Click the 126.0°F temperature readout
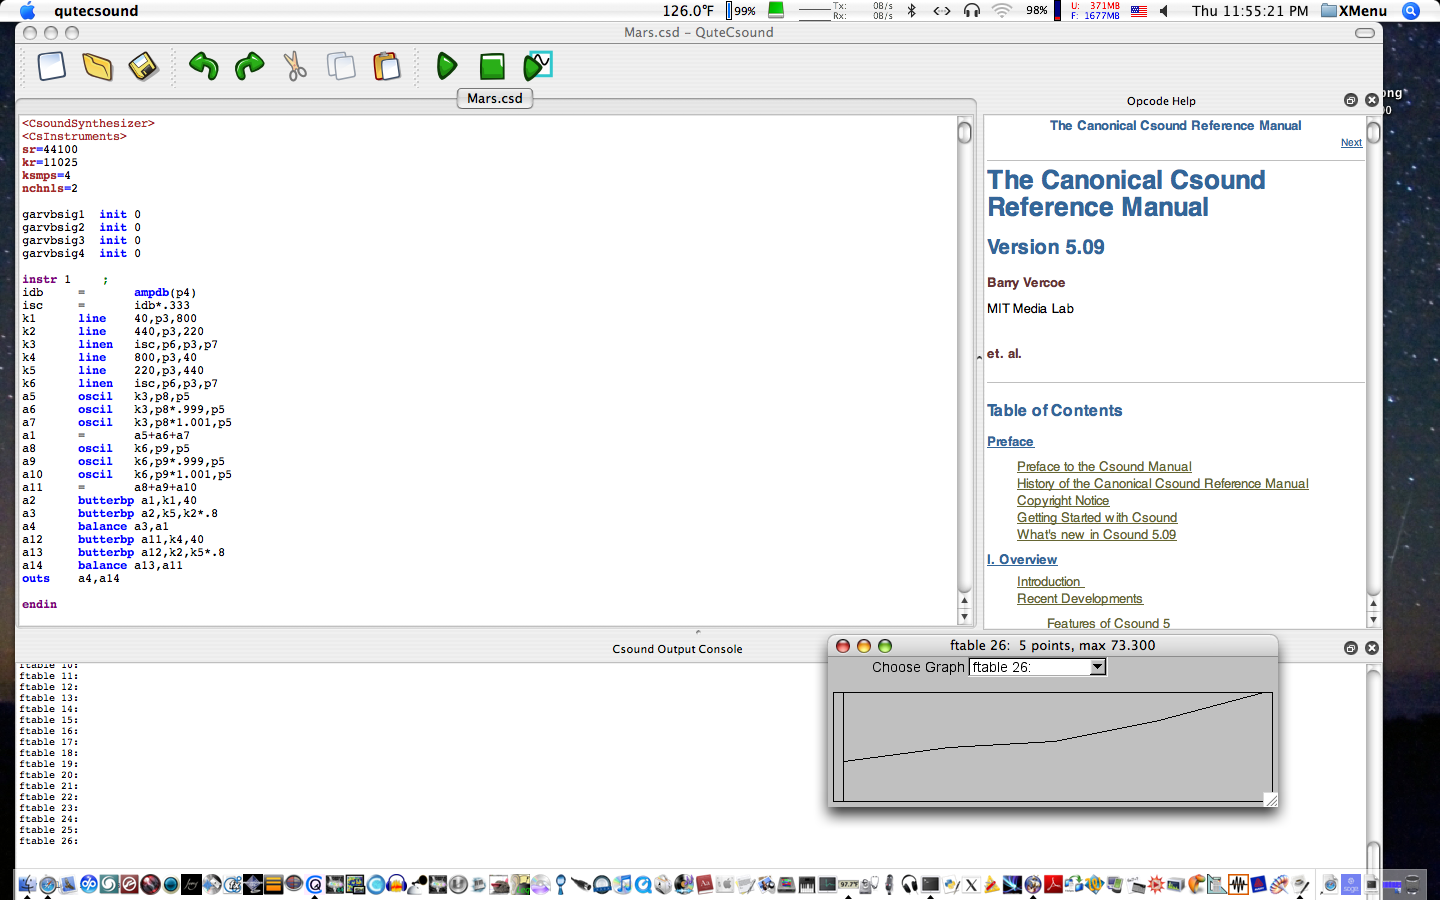 click(x=688, y=11)
